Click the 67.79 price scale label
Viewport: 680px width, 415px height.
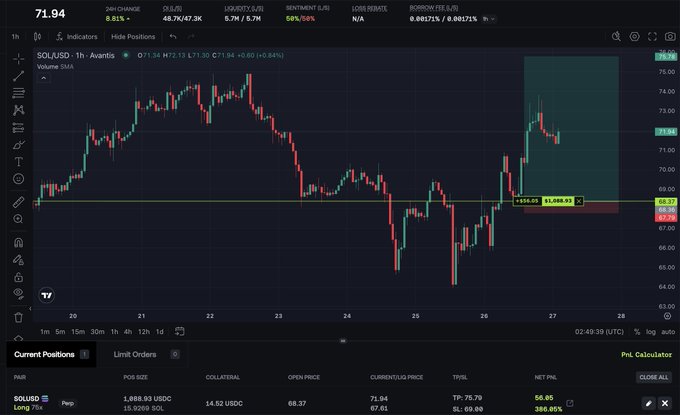(666, 218)
